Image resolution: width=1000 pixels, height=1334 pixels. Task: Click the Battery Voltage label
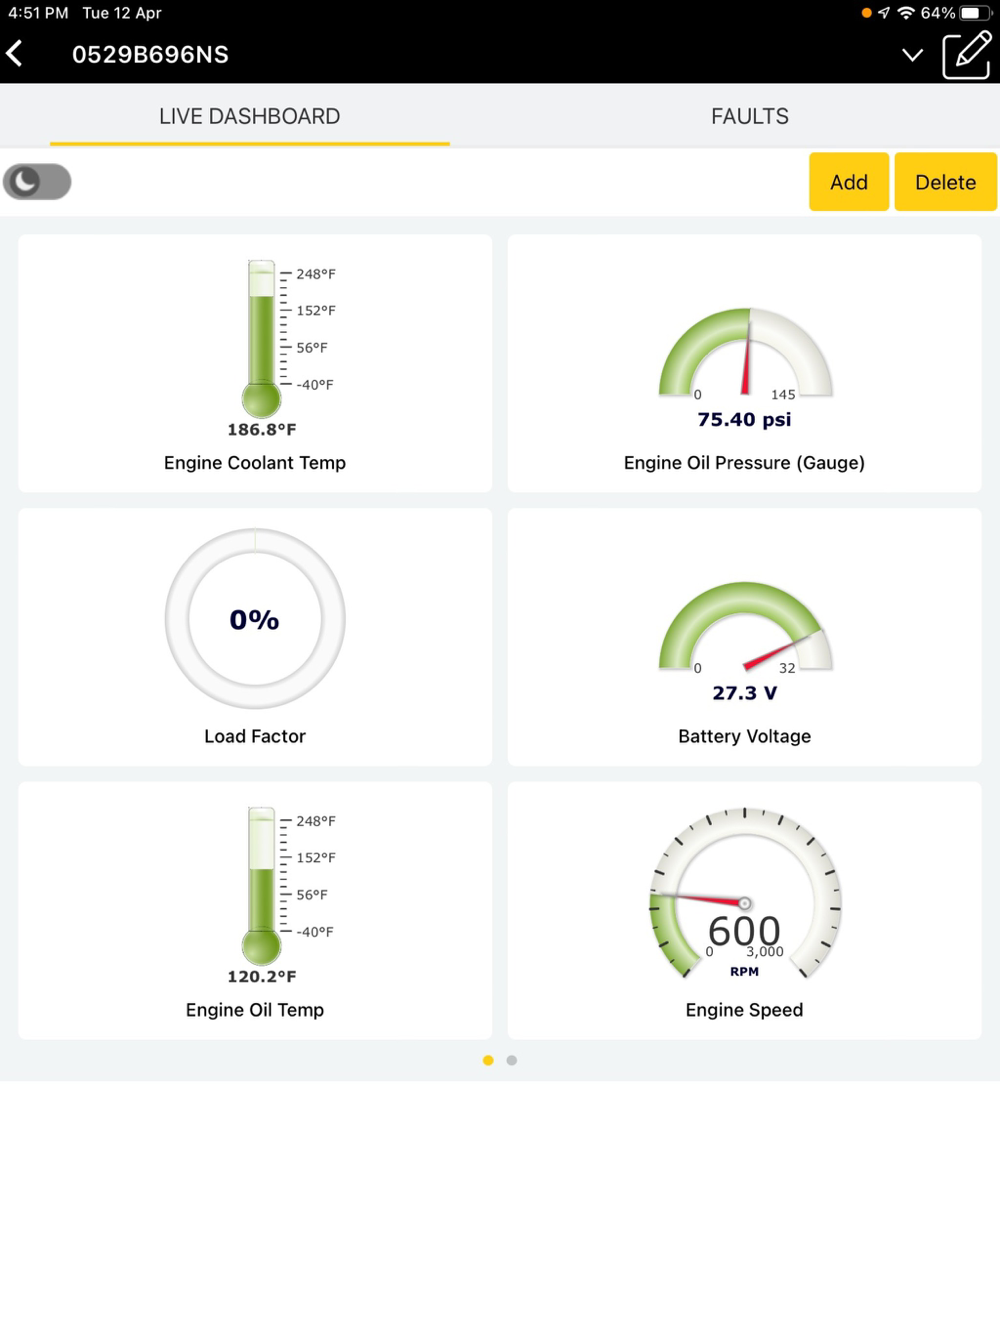coord(745,736)
